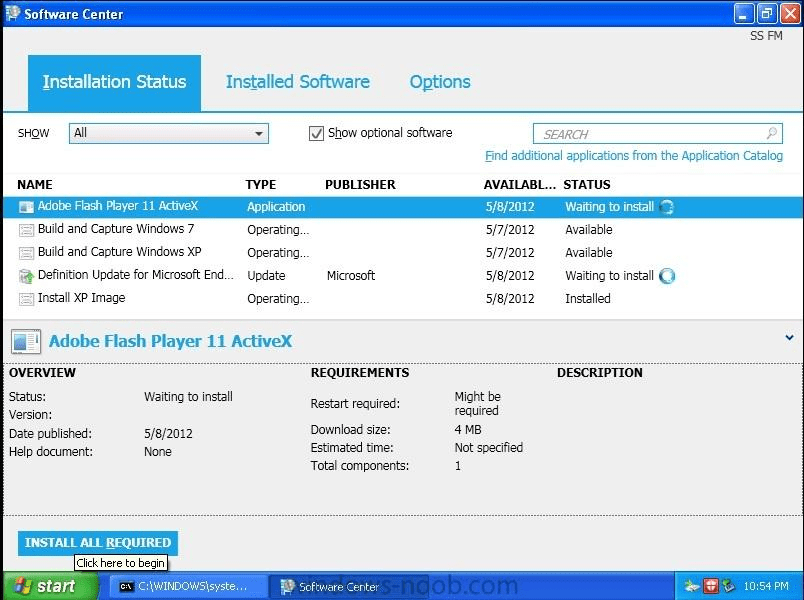Click INSTALL ALL REQUIRED button
Screen dimensions: 804x600
click(x=97, y=543)
